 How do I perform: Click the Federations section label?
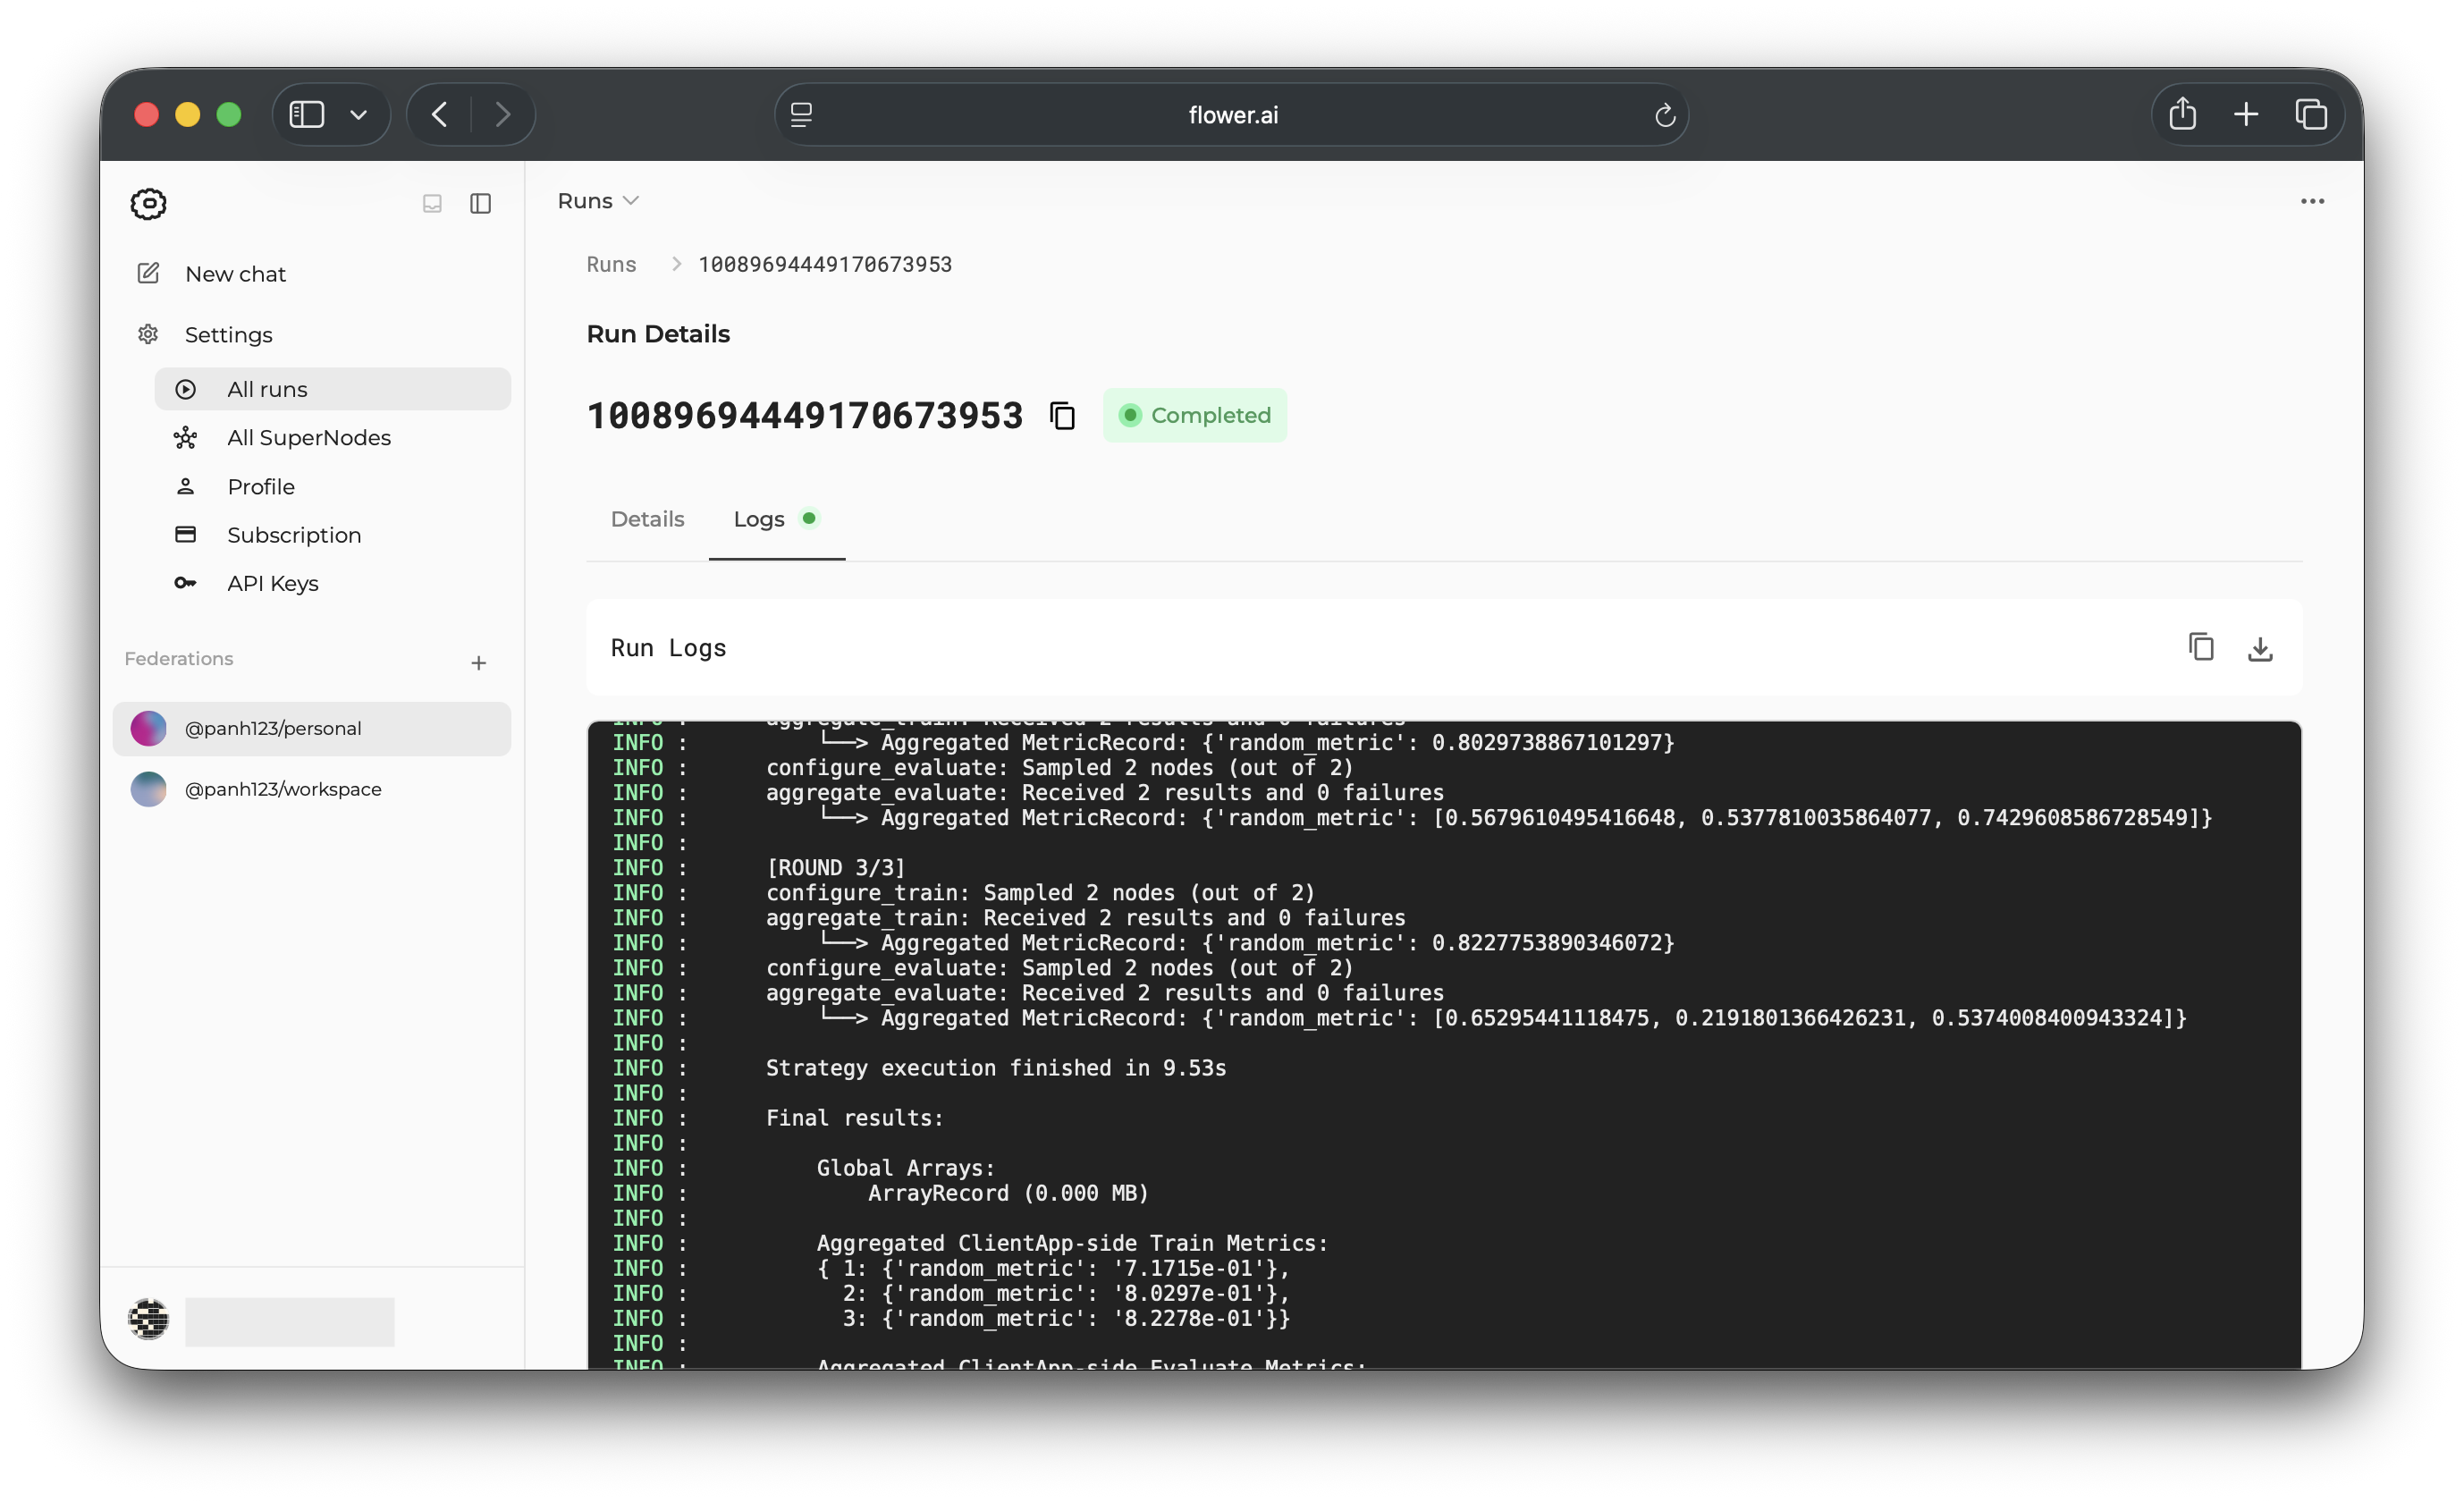coord(179,658)
